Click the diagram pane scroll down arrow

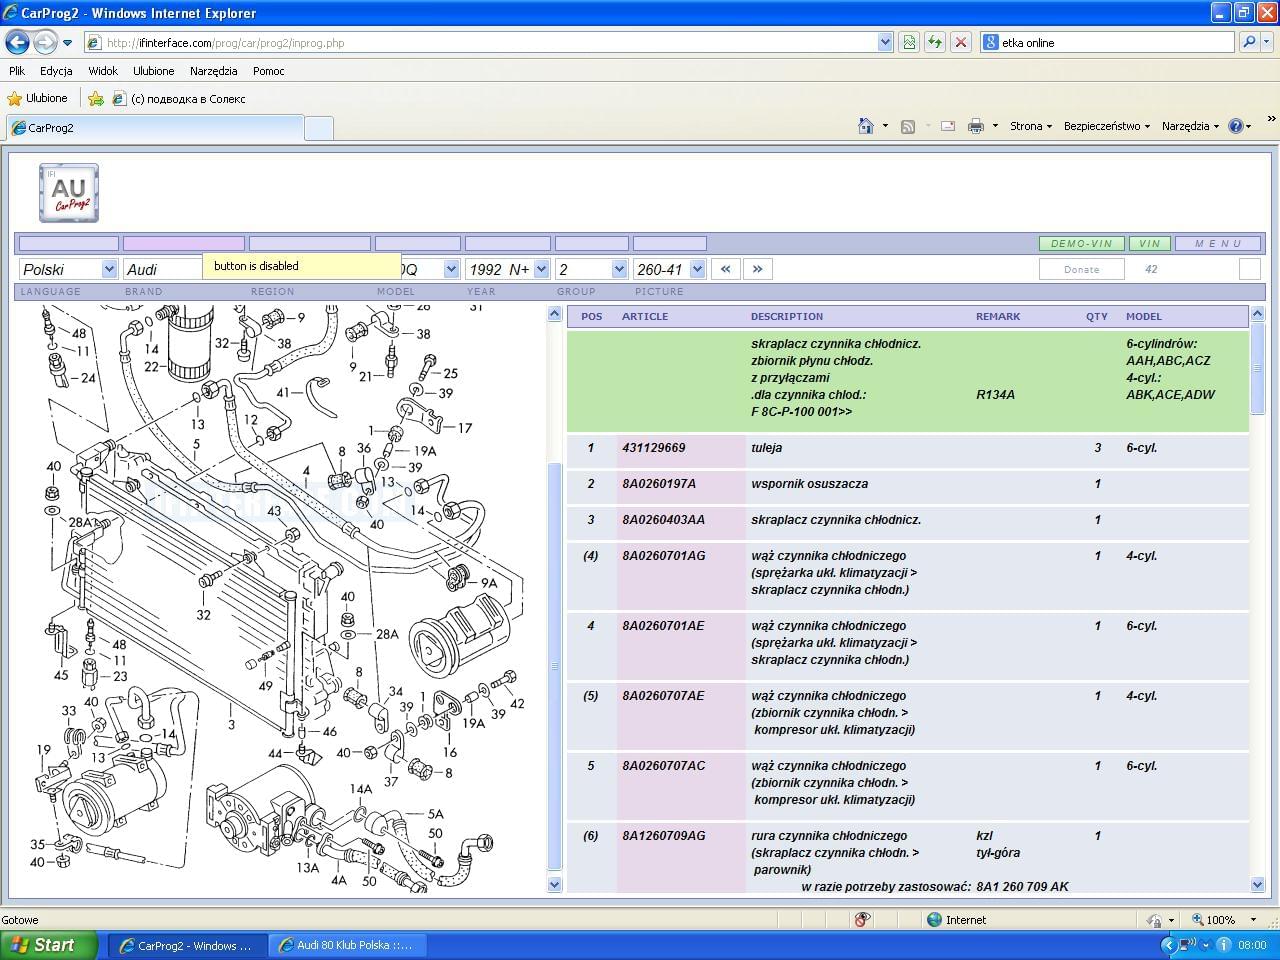(x=555, y=884)
